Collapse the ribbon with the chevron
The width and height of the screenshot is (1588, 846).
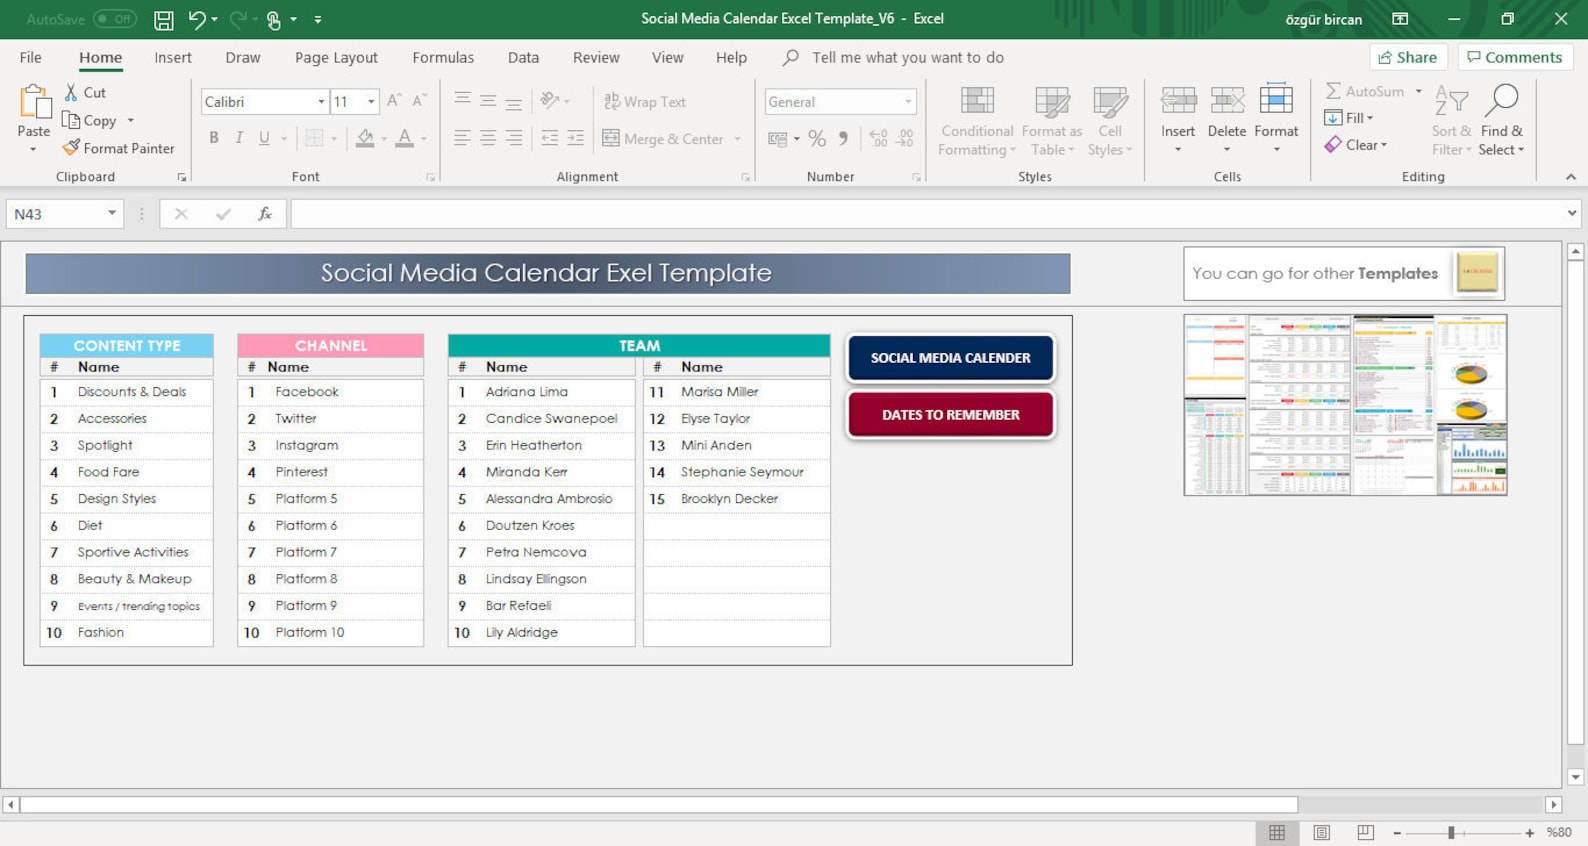click(1571, 177)
